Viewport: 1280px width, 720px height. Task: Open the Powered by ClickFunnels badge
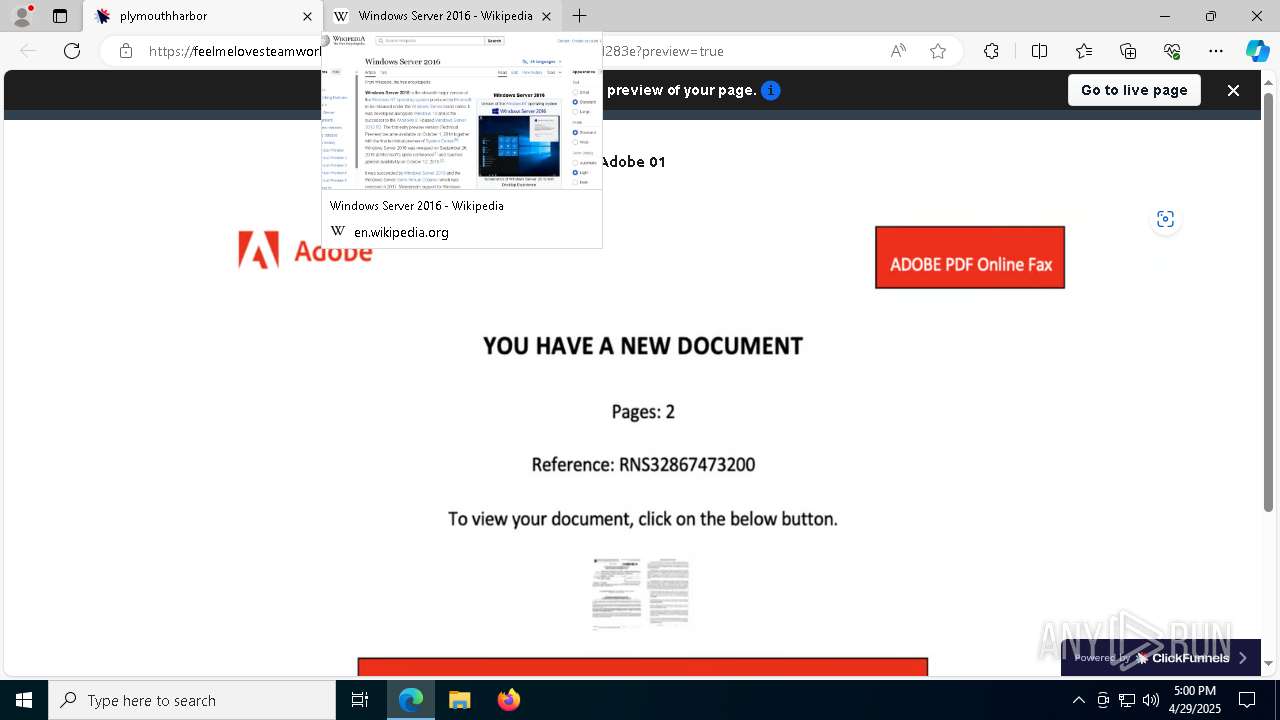click(x=1161, y=658)
